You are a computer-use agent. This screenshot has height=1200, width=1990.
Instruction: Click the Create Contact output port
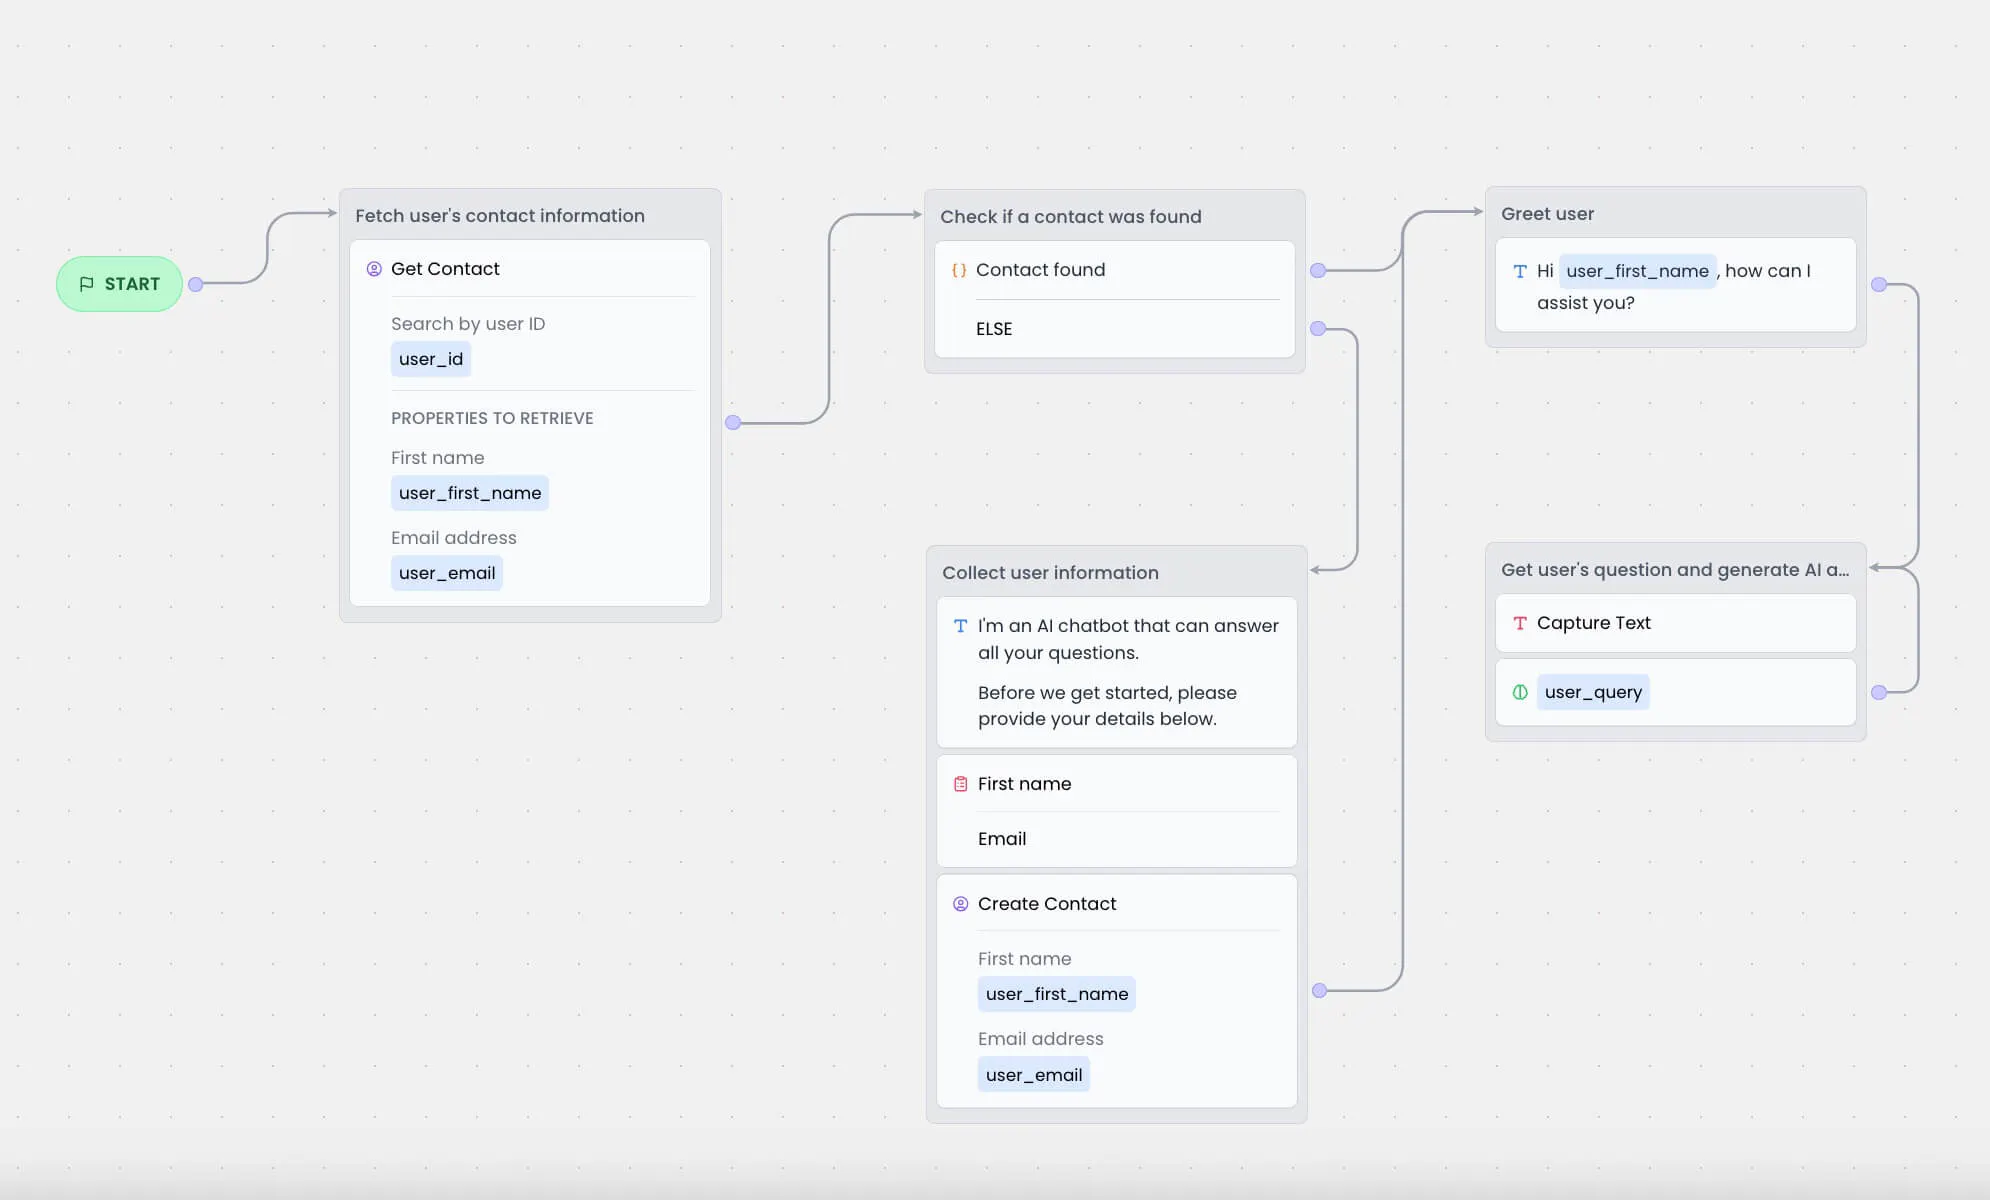pyautogui.click(x=1319, y=990)
